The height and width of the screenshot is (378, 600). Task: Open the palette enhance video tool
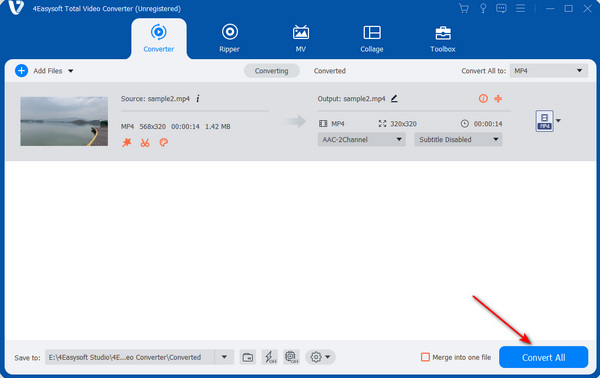(163, 143)
